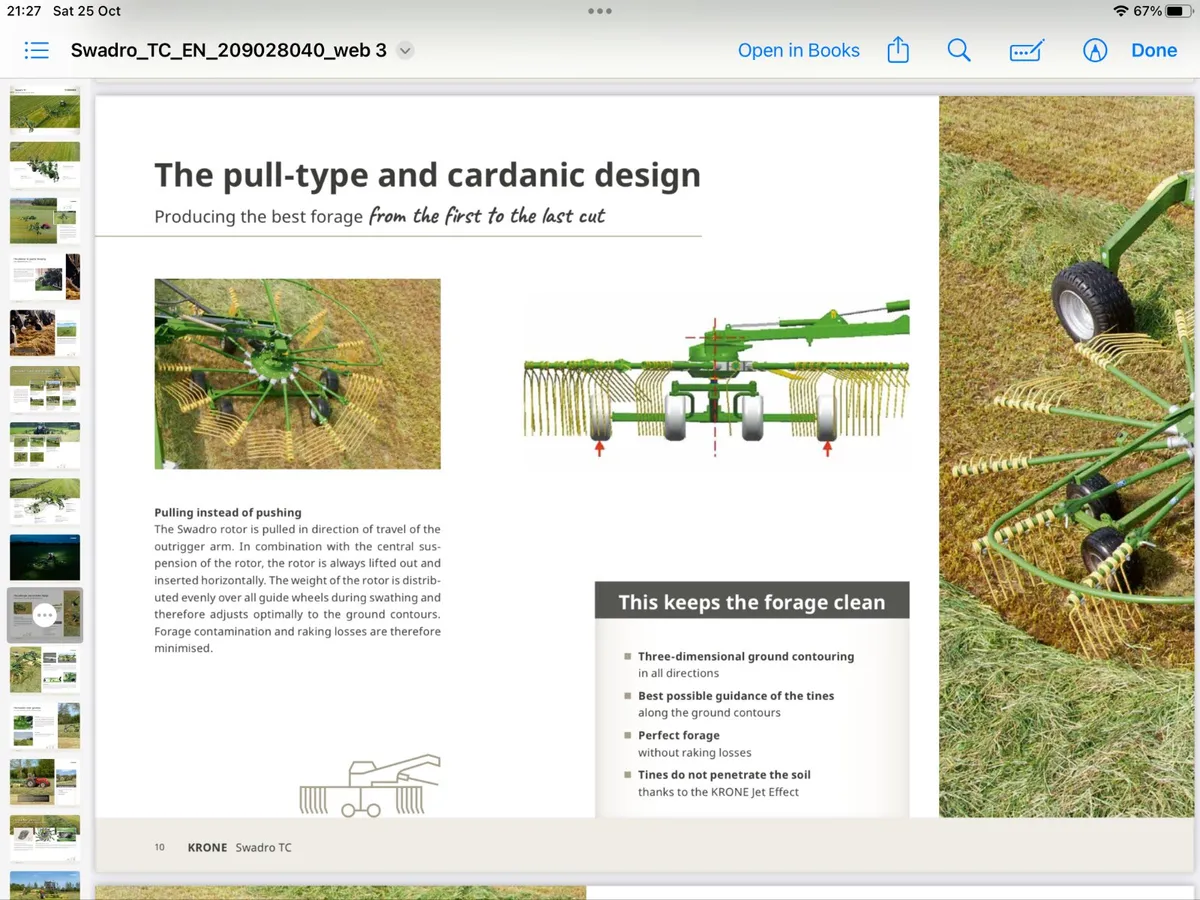This screenshot has width=1200, height=900.
Task: Tap the date Sat 25 Oct in status bar
Action: (86, 11)
